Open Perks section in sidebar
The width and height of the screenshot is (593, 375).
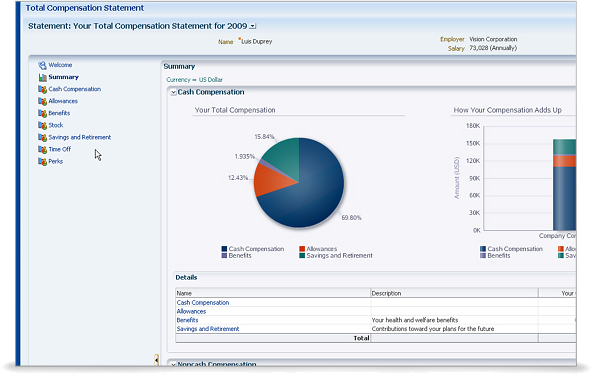coord(56,161)
